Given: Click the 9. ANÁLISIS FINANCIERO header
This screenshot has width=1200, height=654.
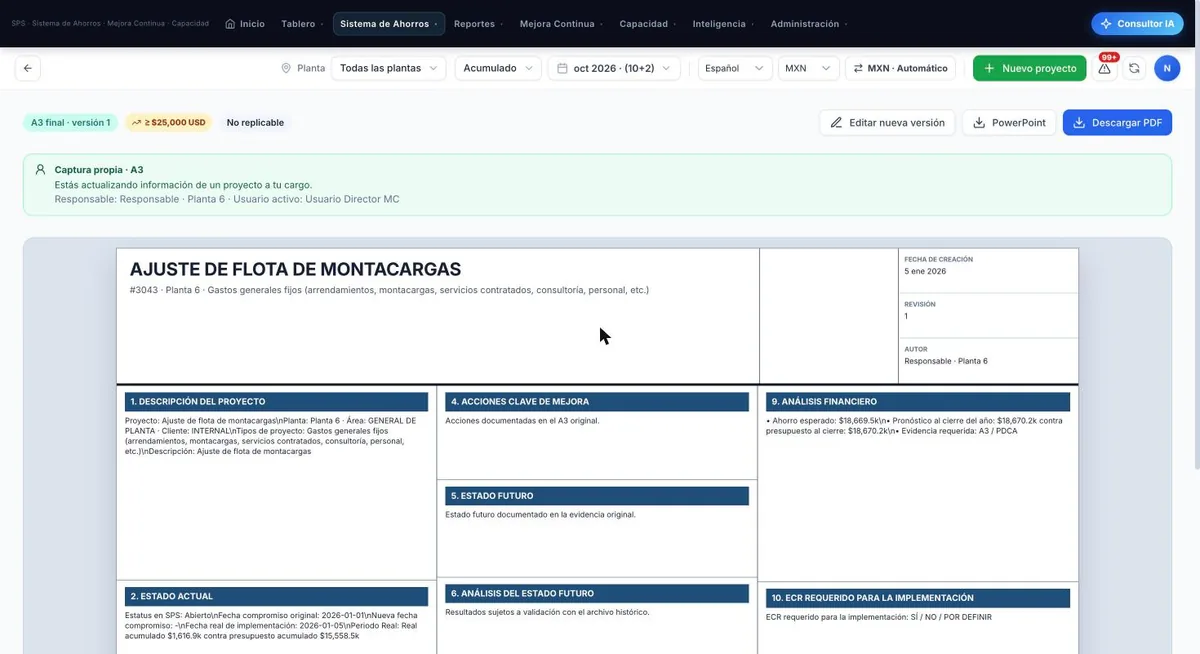Looking at the screenshot, I should [918, 402].
